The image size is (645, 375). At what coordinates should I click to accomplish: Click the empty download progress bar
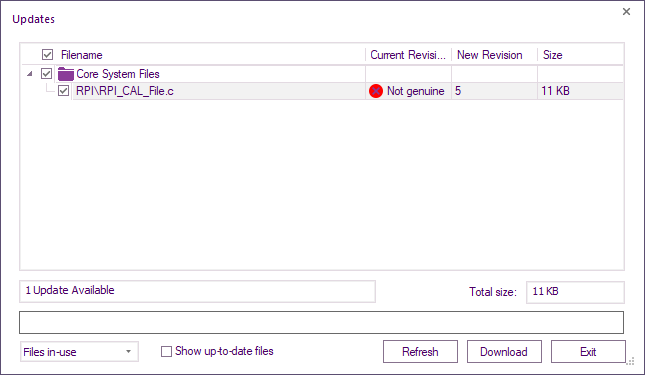(321, 322)
